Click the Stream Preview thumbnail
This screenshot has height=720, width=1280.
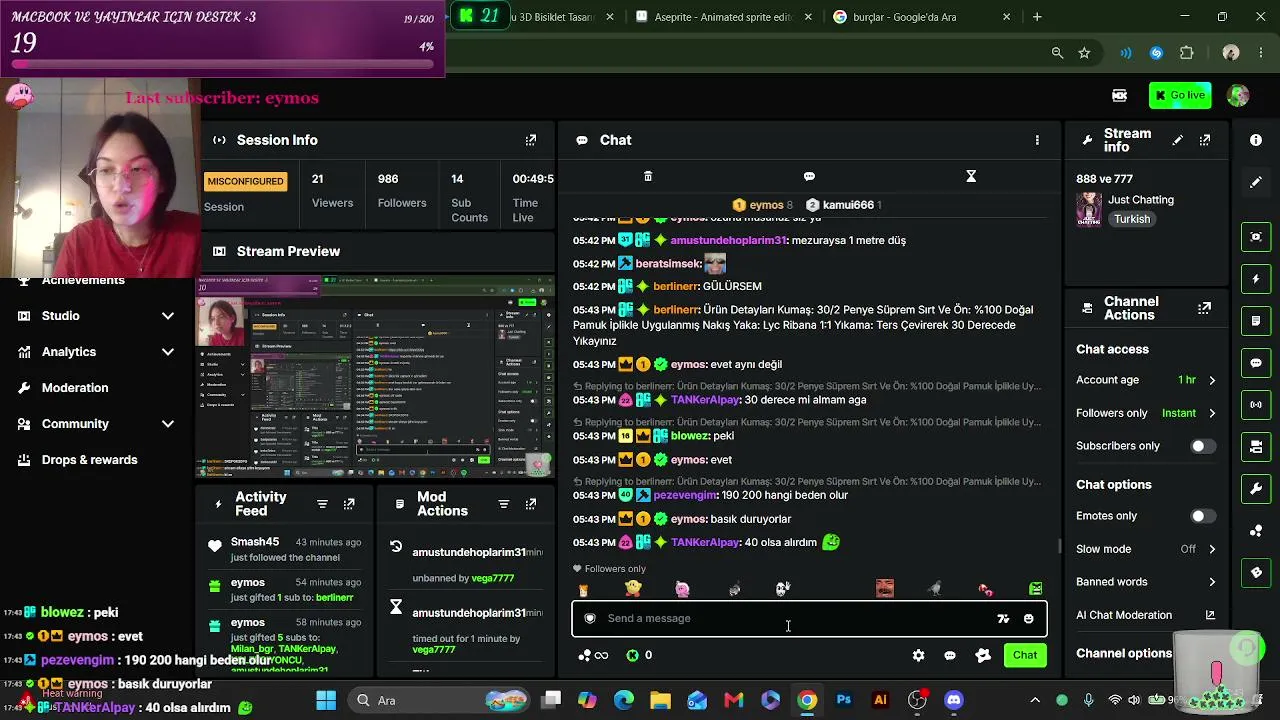click(x=375, y=375)
